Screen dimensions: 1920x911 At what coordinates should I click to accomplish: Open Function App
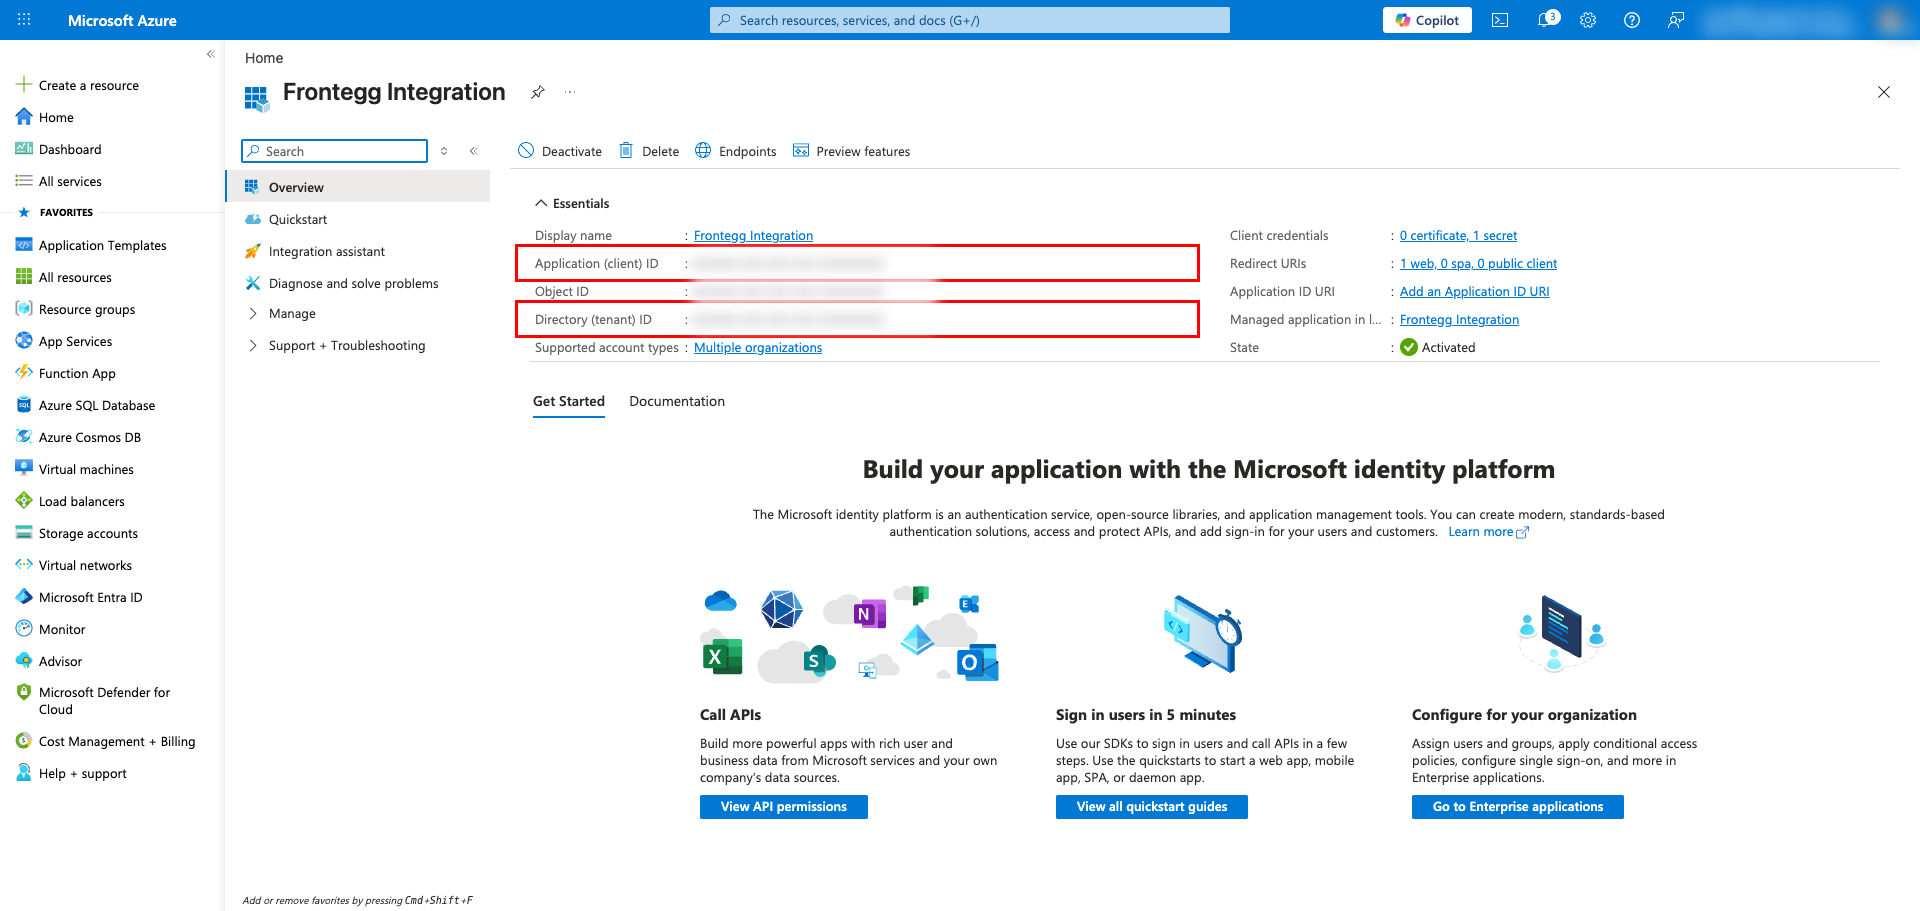pos(77,373)
